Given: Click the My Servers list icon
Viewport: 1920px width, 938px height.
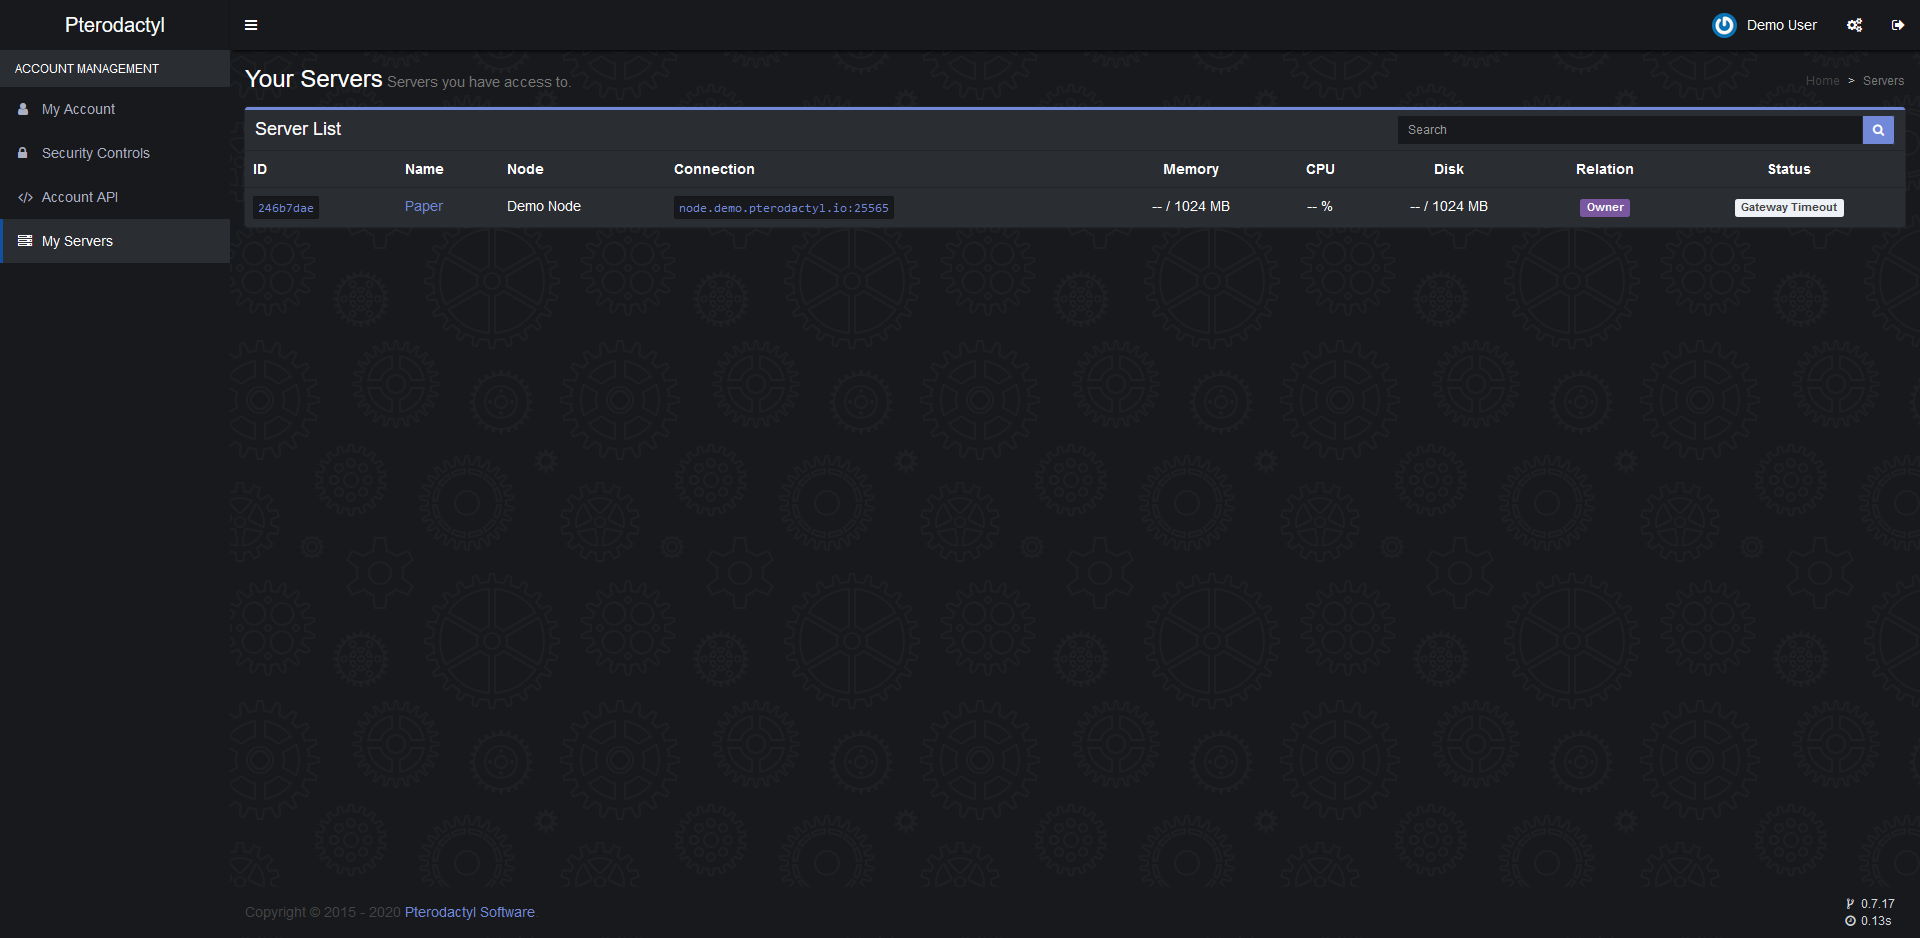Looking at the screenshot, I should coord(25,241).
